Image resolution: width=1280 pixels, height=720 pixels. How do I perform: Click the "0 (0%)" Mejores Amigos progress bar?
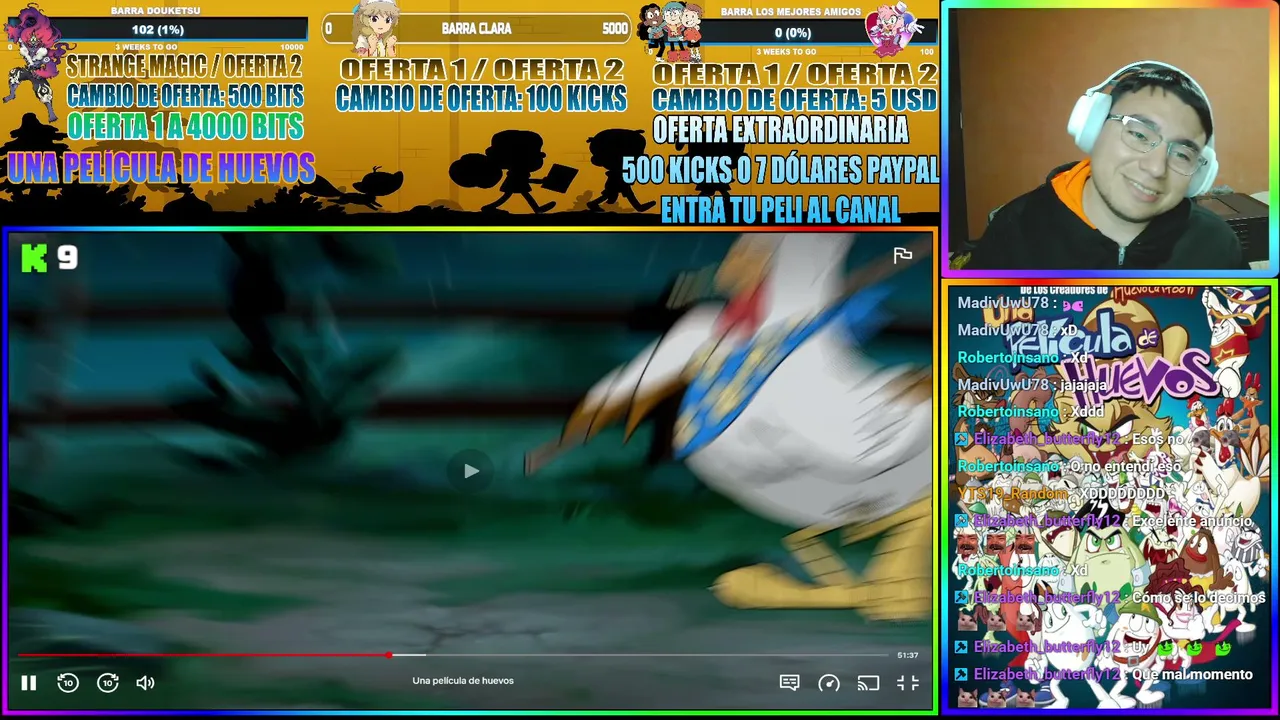point(792,33)
